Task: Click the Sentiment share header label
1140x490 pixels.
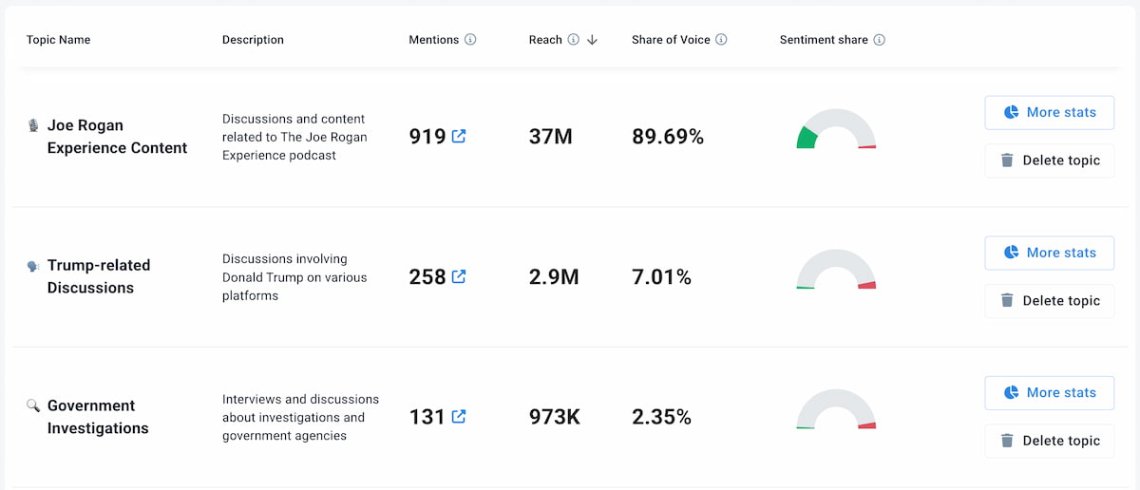Action: click(824, 40)
